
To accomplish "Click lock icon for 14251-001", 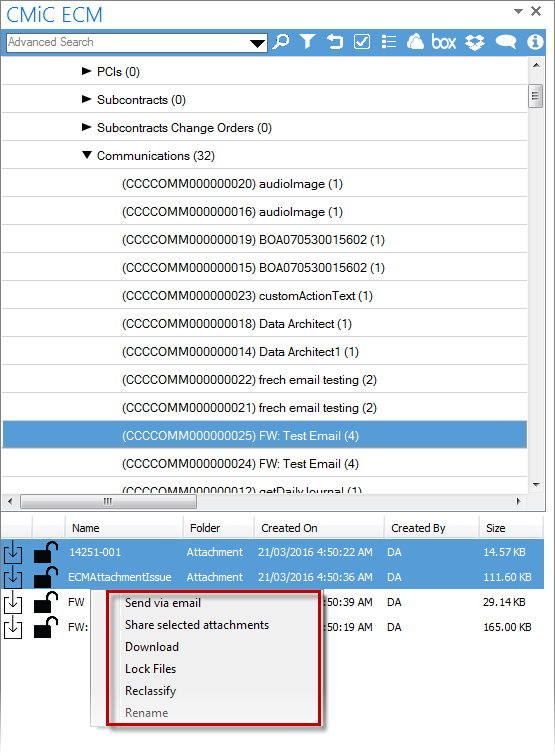I will coord(45,552).
